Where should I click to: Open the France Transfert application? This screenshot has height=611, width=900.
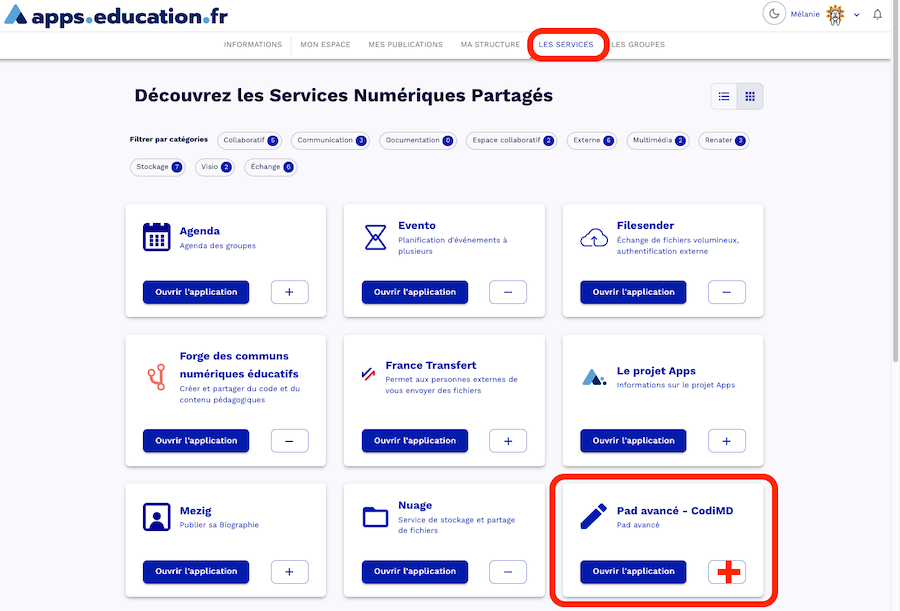pyautogui.click(x=415, y=441)
